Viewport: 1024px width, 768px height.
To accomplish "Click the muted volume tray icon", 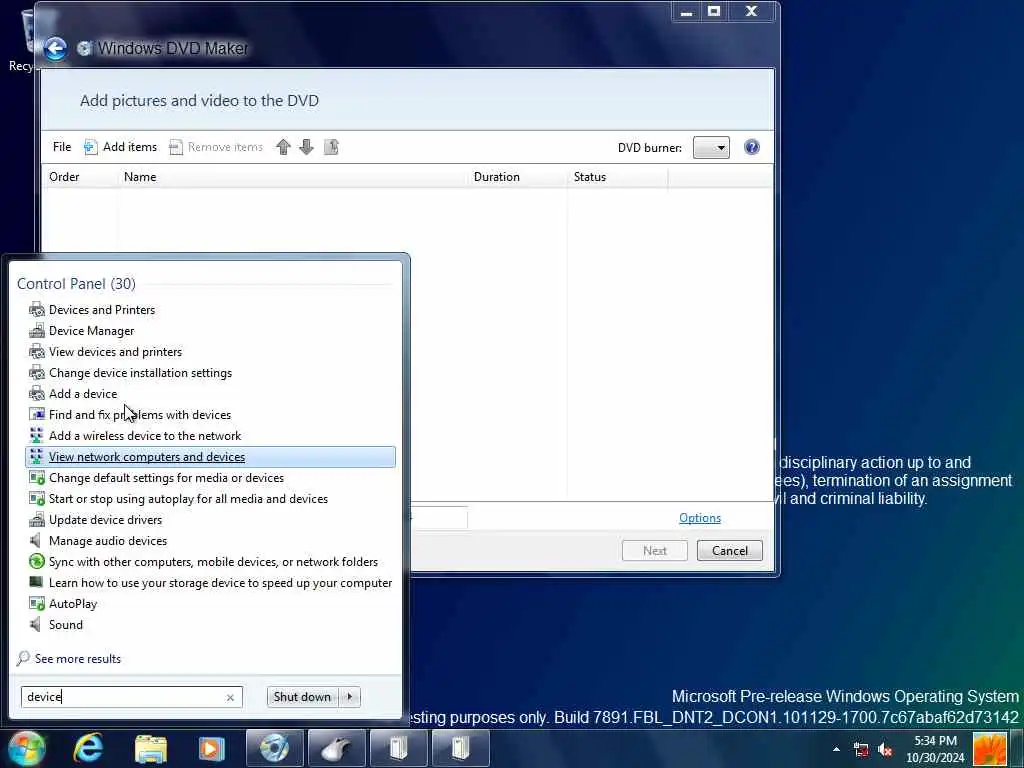I will (886, 750).
